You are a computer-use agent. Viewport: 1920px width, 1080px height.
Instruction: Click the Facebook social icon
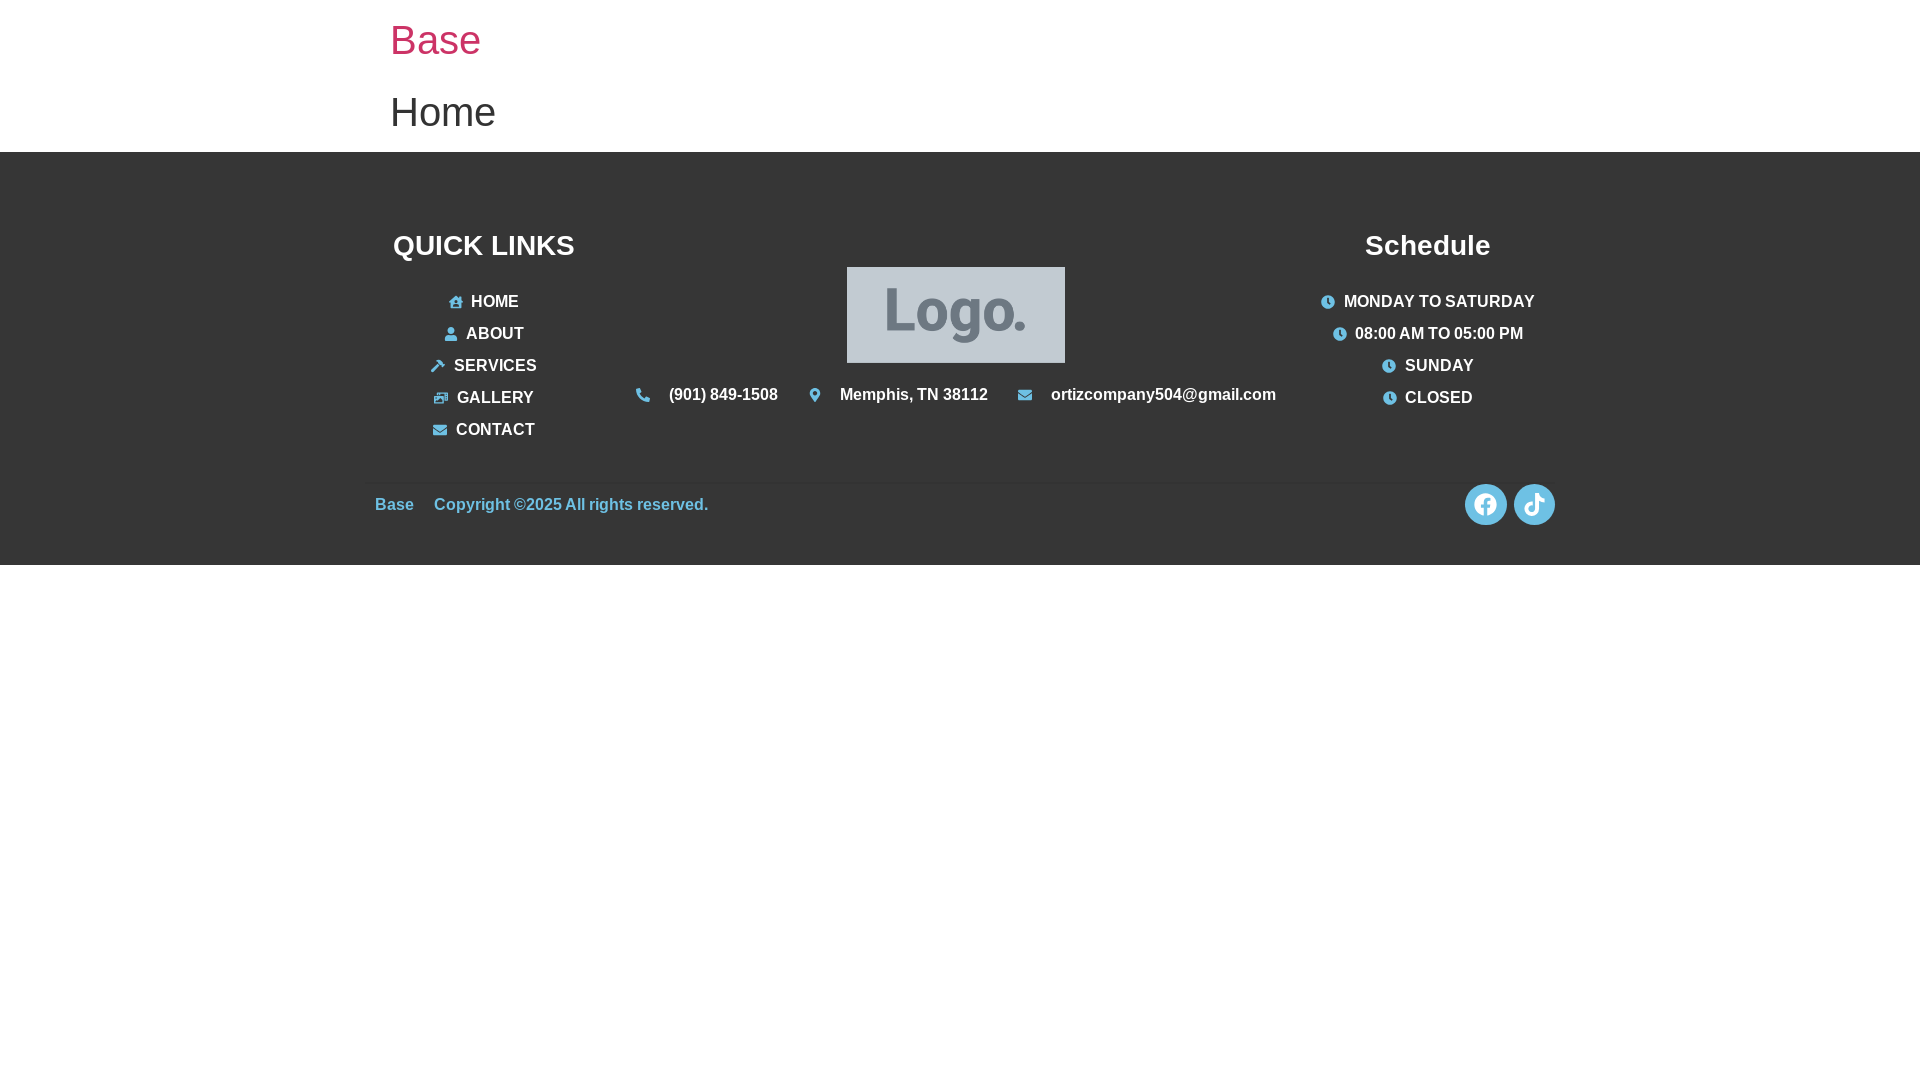click(x=1485, y=505)
